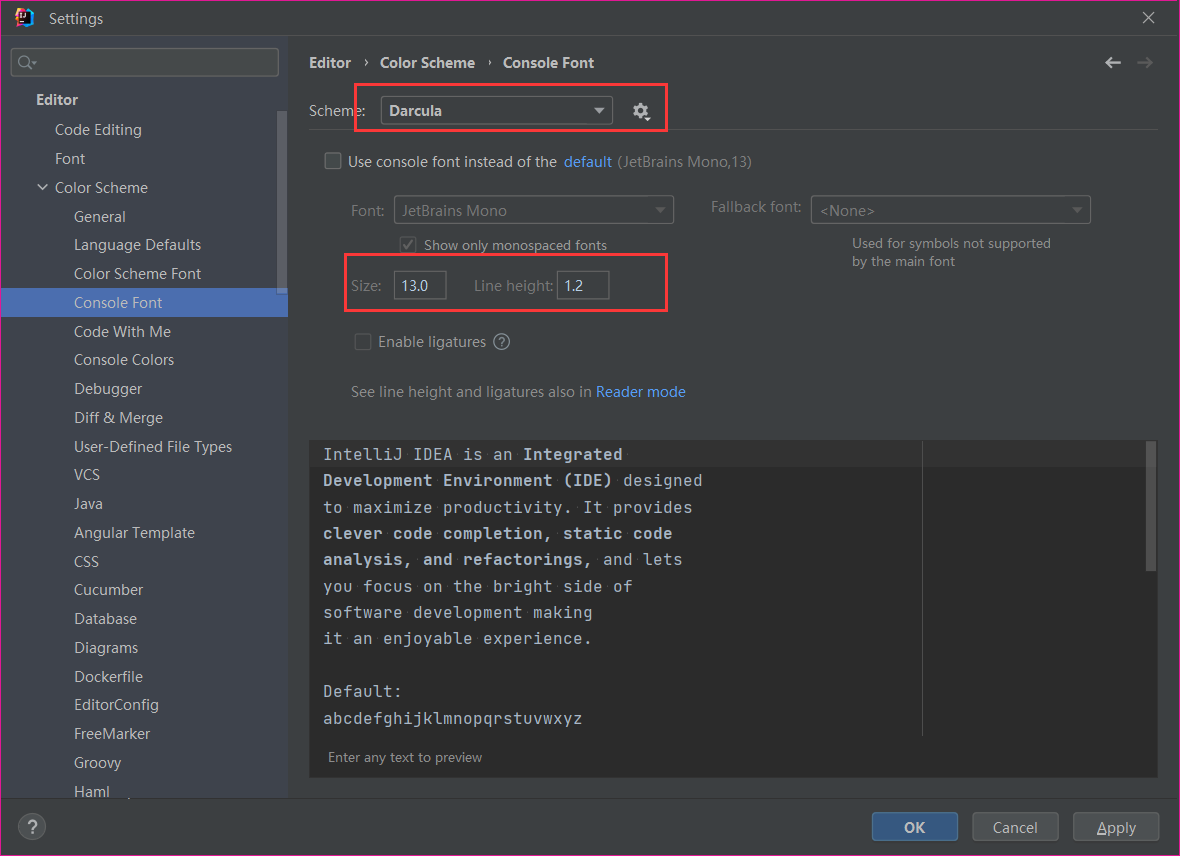Click the Size input field
This screenshot has width=1180, height=856.
(420, 285)
